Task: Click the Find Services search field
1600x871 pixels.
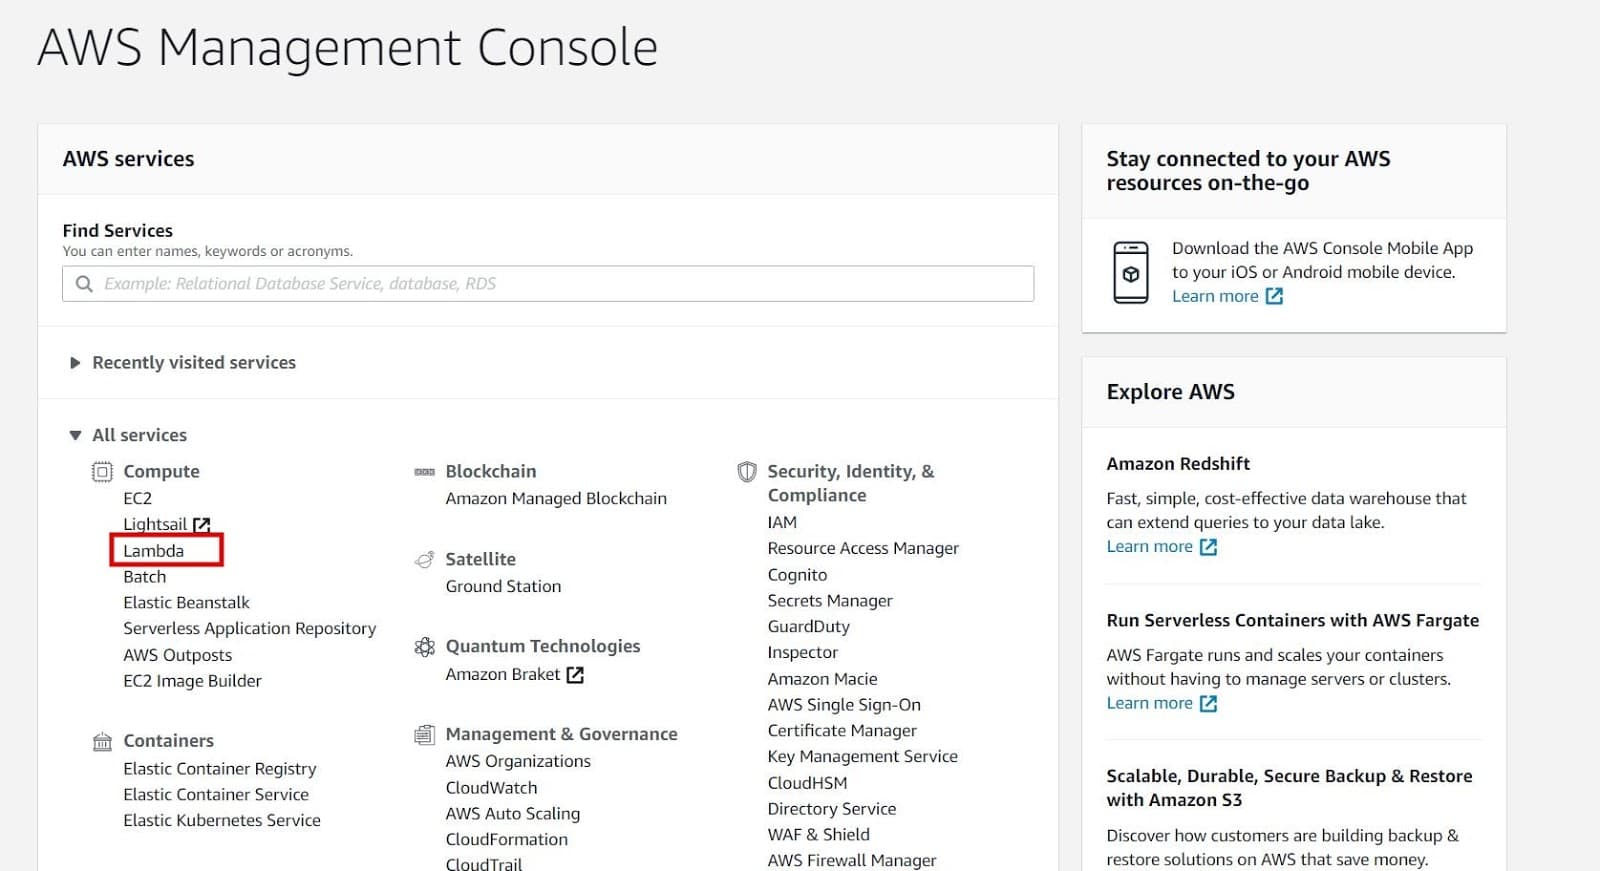Action: (548, 284)
